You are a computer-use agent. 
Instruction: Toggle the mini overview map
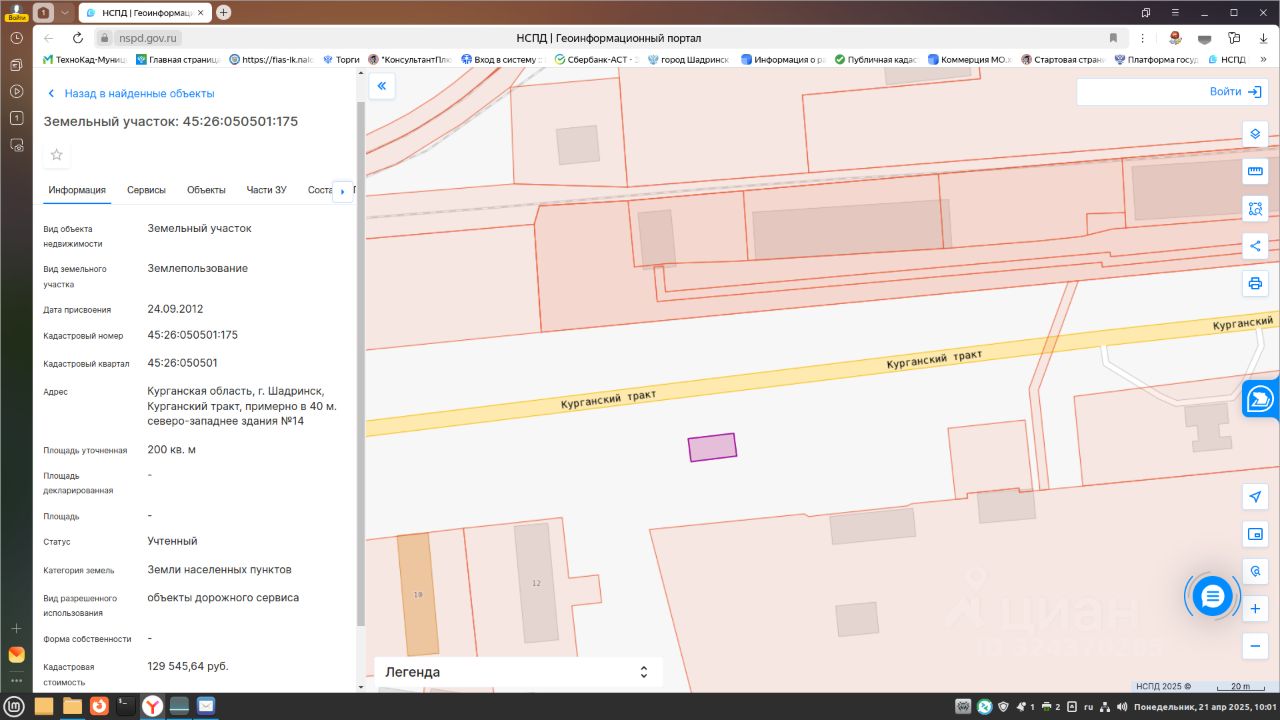1255,534
